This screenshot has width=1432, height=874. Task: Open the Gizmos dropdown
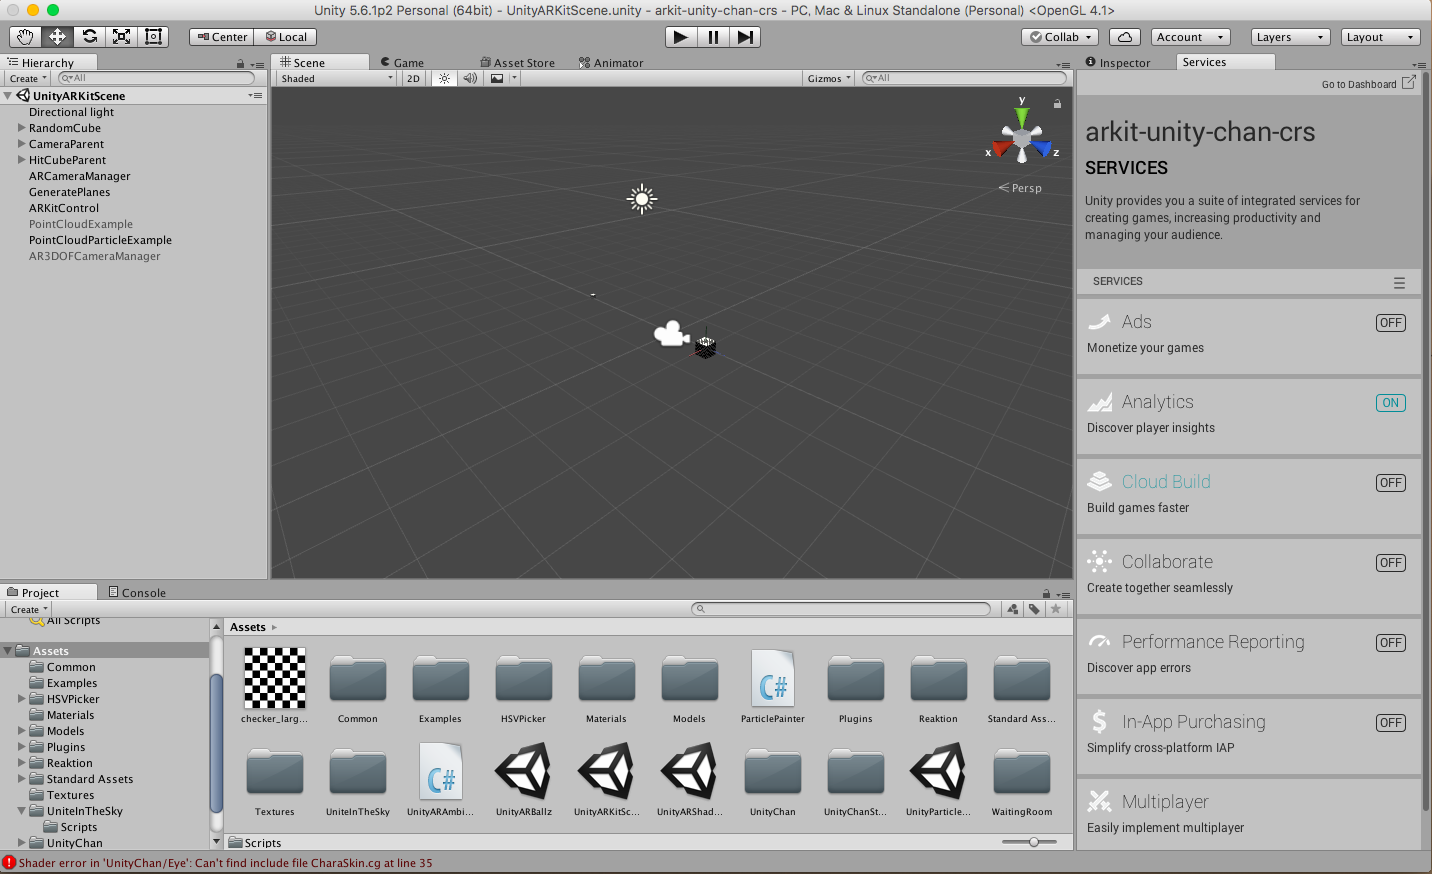828,78
